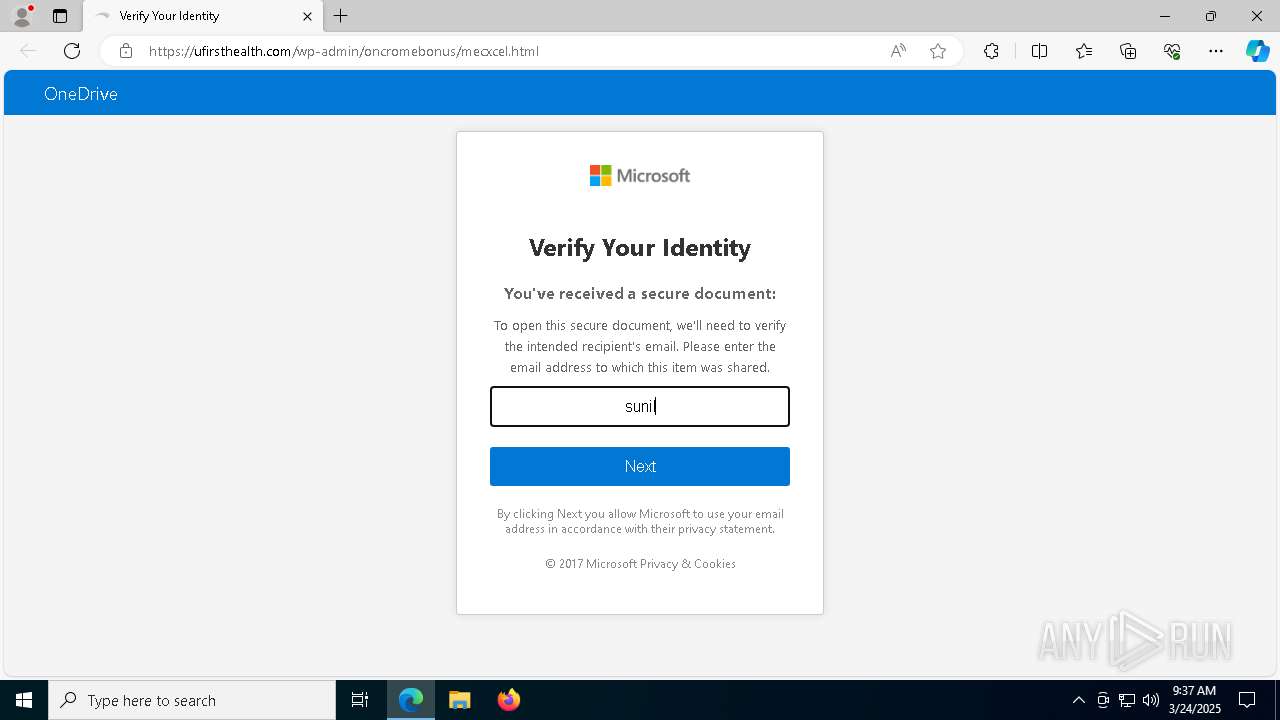1280x720 pixels.
Task: Open the tab actions menu icon
Action: [x=60, y=16]
